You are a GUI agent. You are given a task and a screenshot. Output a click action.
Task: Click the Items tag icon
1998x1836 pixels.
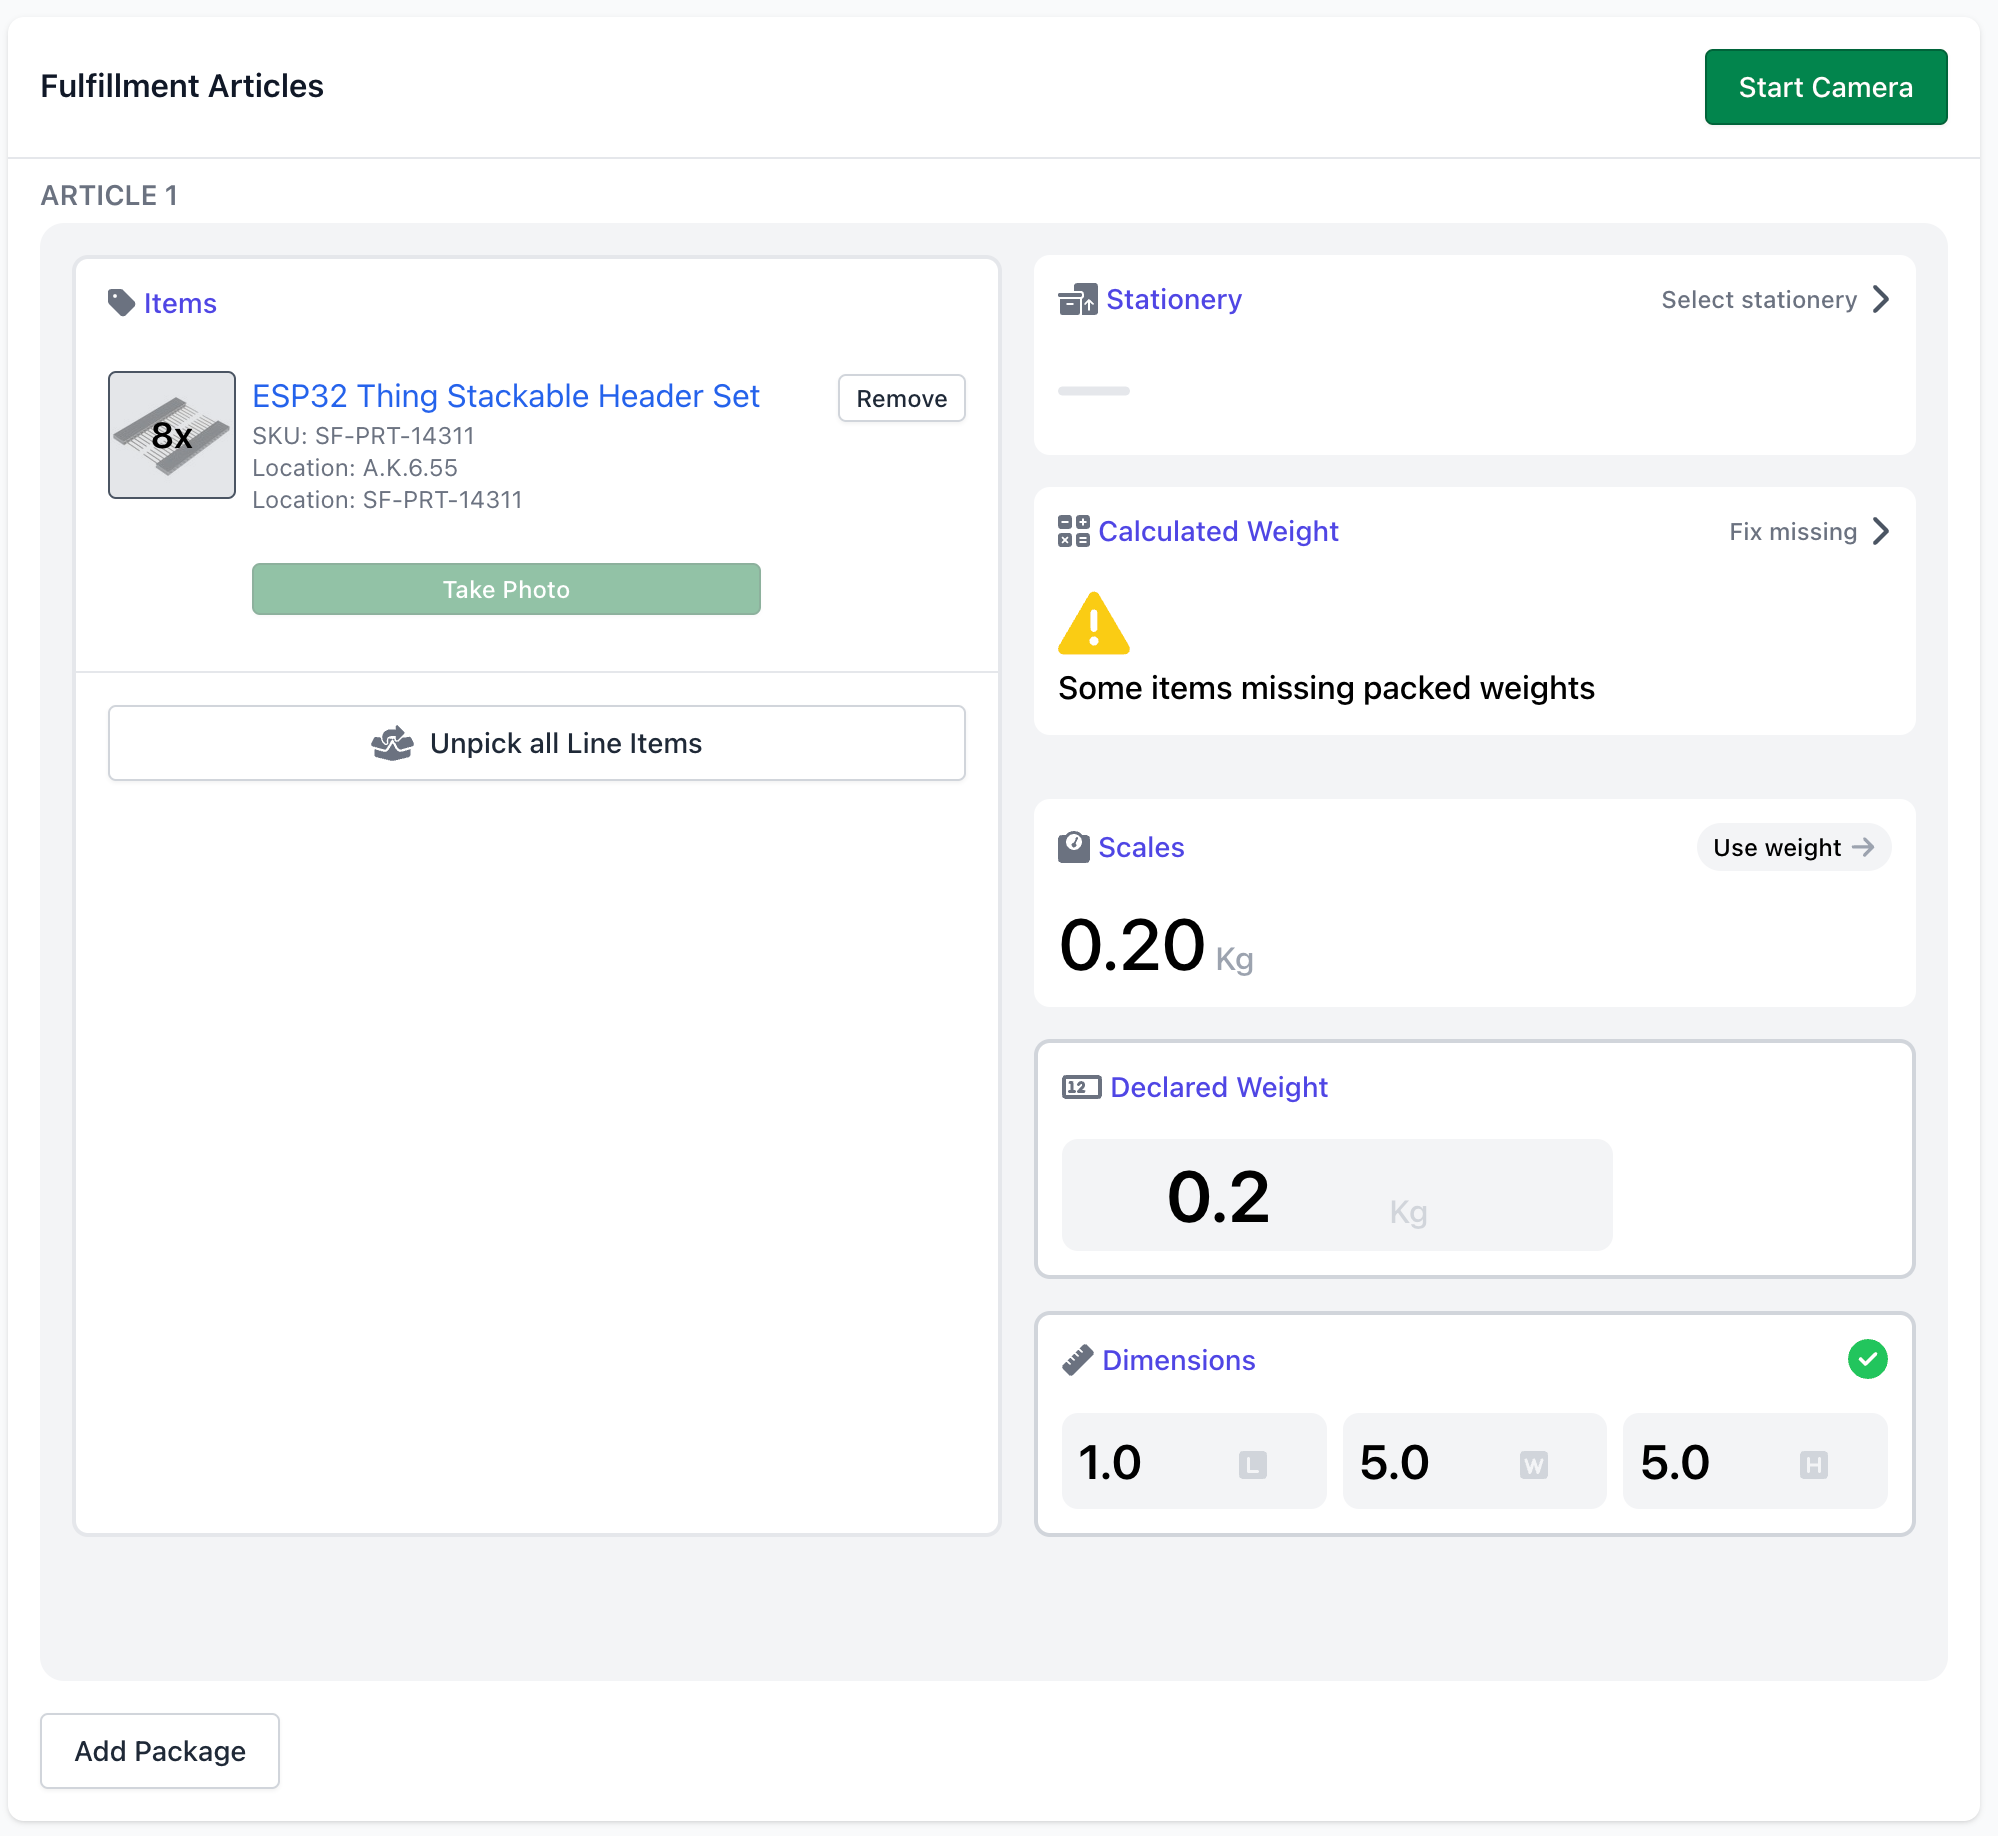click(x=121, y=303)
